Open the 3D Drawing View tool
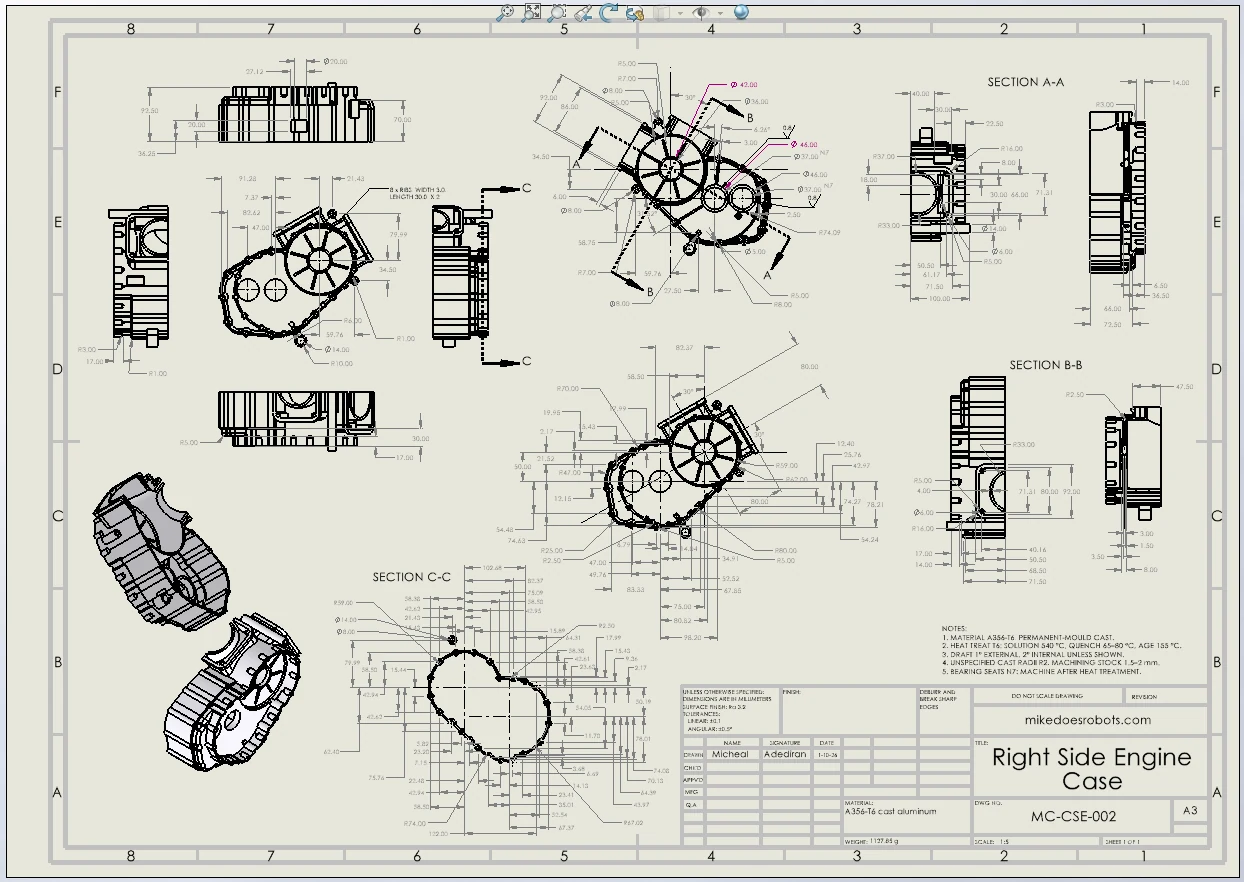Image resolution: width=1244 pixels, height=882 pixels. 633,12
